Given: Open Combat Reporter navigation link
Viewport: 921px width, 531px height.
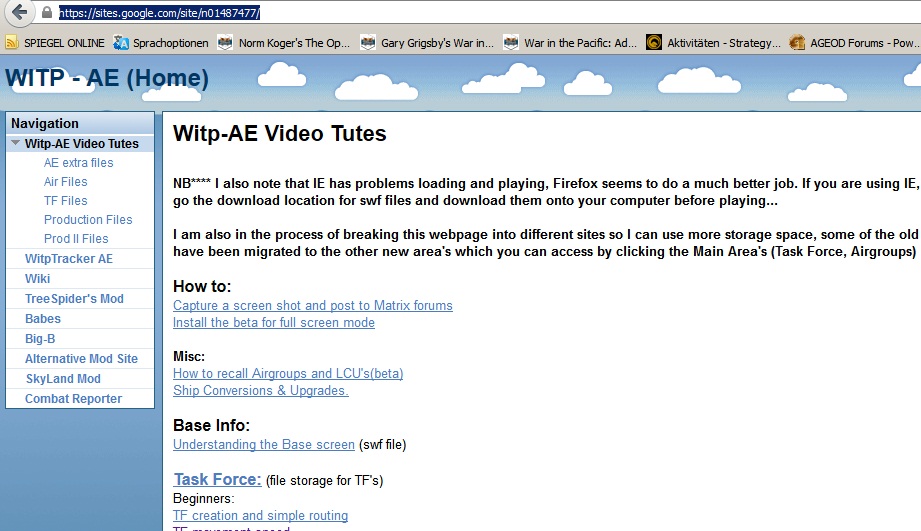Looking at the screenshot, I should coord(73,398).
